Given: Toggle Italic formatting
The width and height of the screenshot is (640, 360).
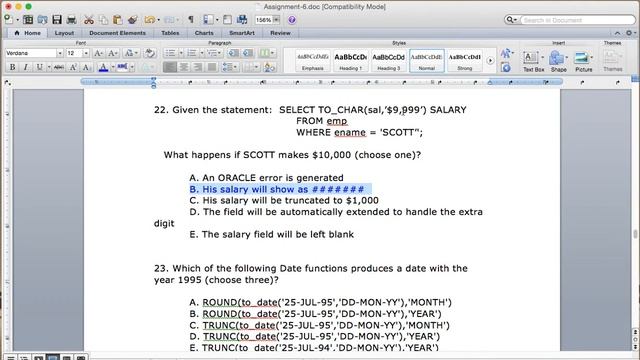Looking at the screenshot, I should pos(26,67).
